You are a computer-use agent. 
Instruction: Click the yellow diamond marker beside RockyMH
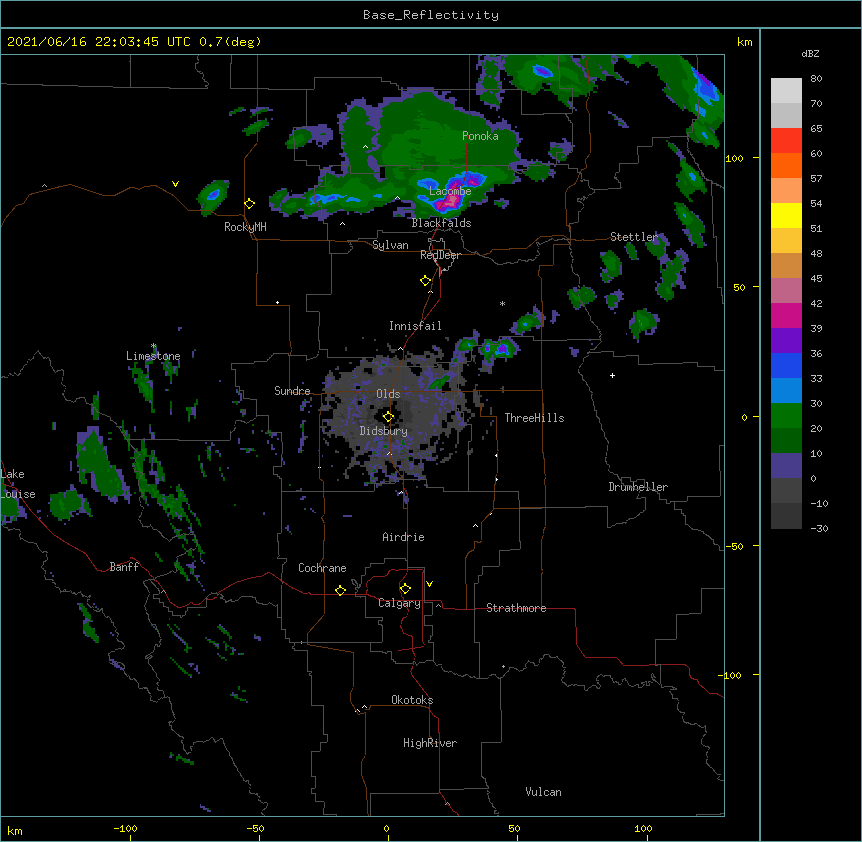pyautogui.click(x=250, y=204)
